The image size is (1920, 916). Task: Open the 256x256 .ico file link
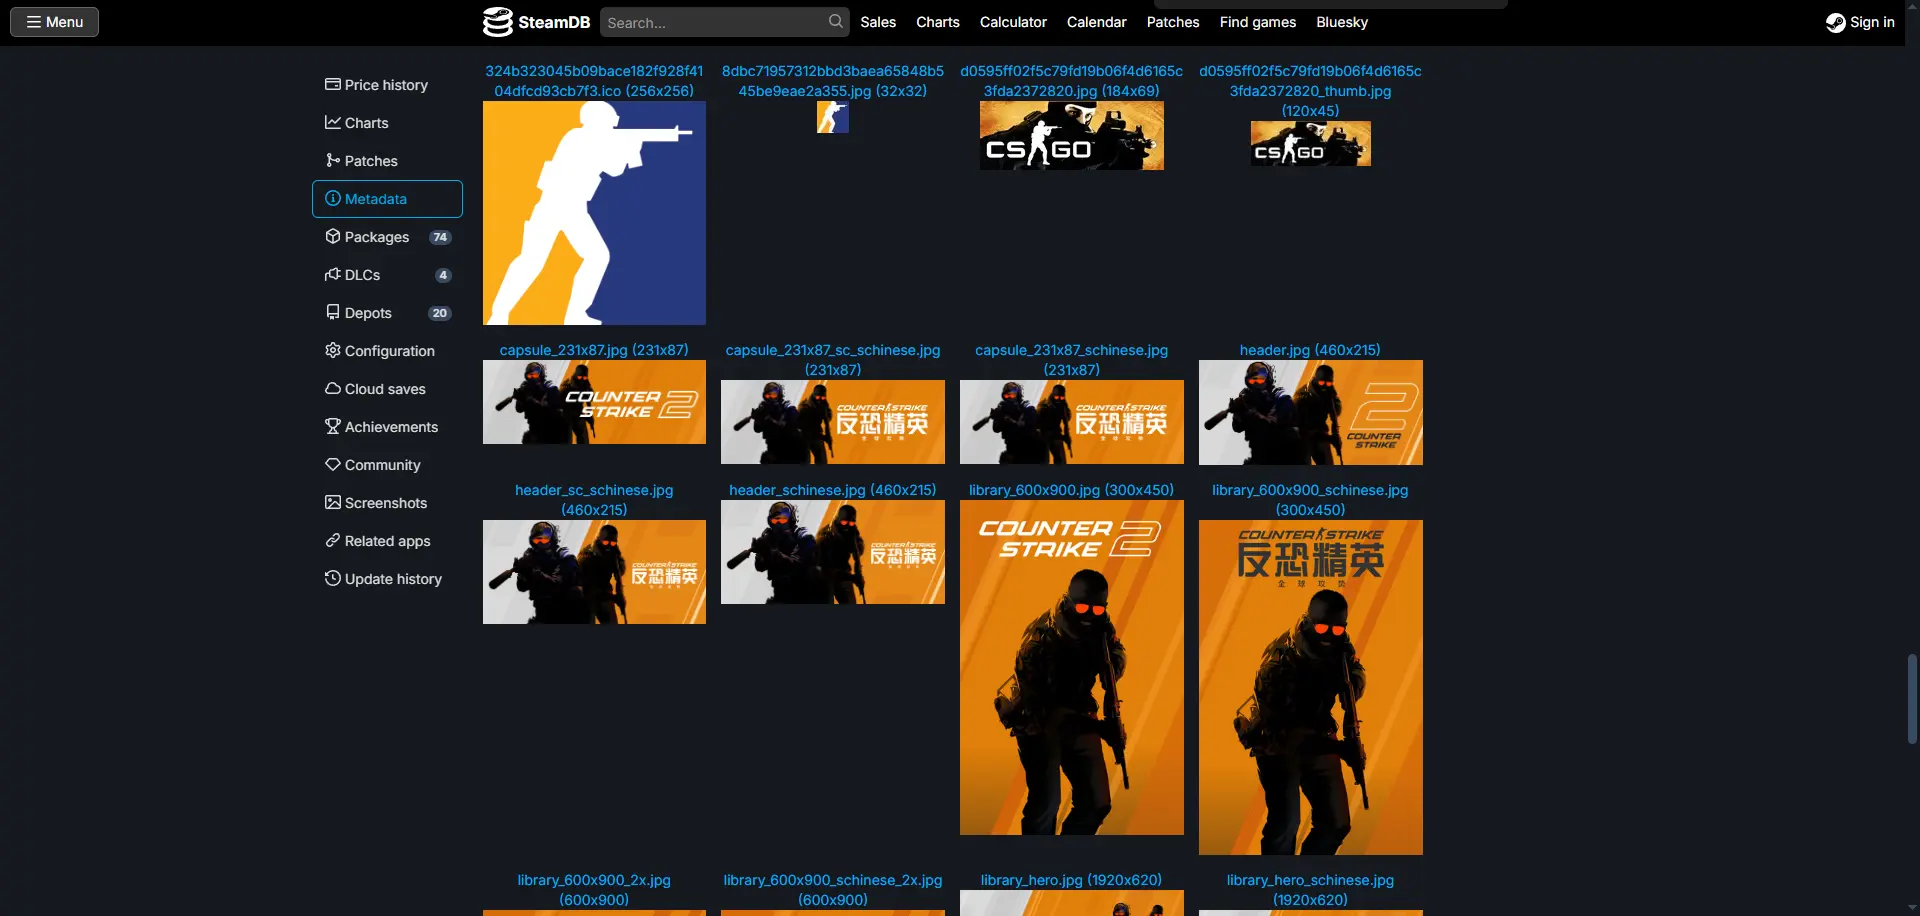click(x=594, y=81)
